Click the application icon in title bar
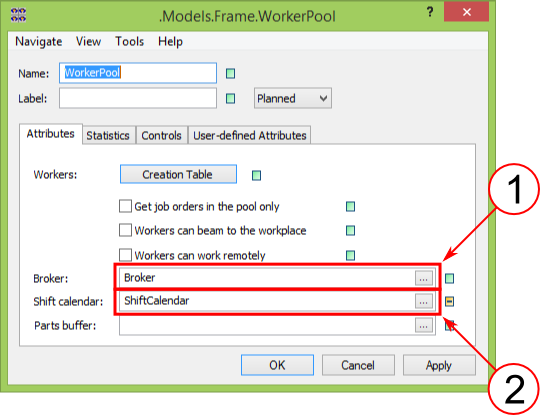Image resolution: width=540 pixels, height=415 pixels. [18, 15]
